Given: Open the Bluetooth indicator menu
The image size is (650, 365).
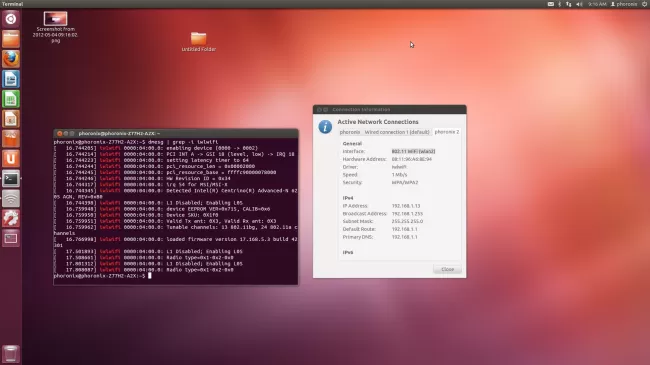Looking at the screenshot, I should pos(559,4).
